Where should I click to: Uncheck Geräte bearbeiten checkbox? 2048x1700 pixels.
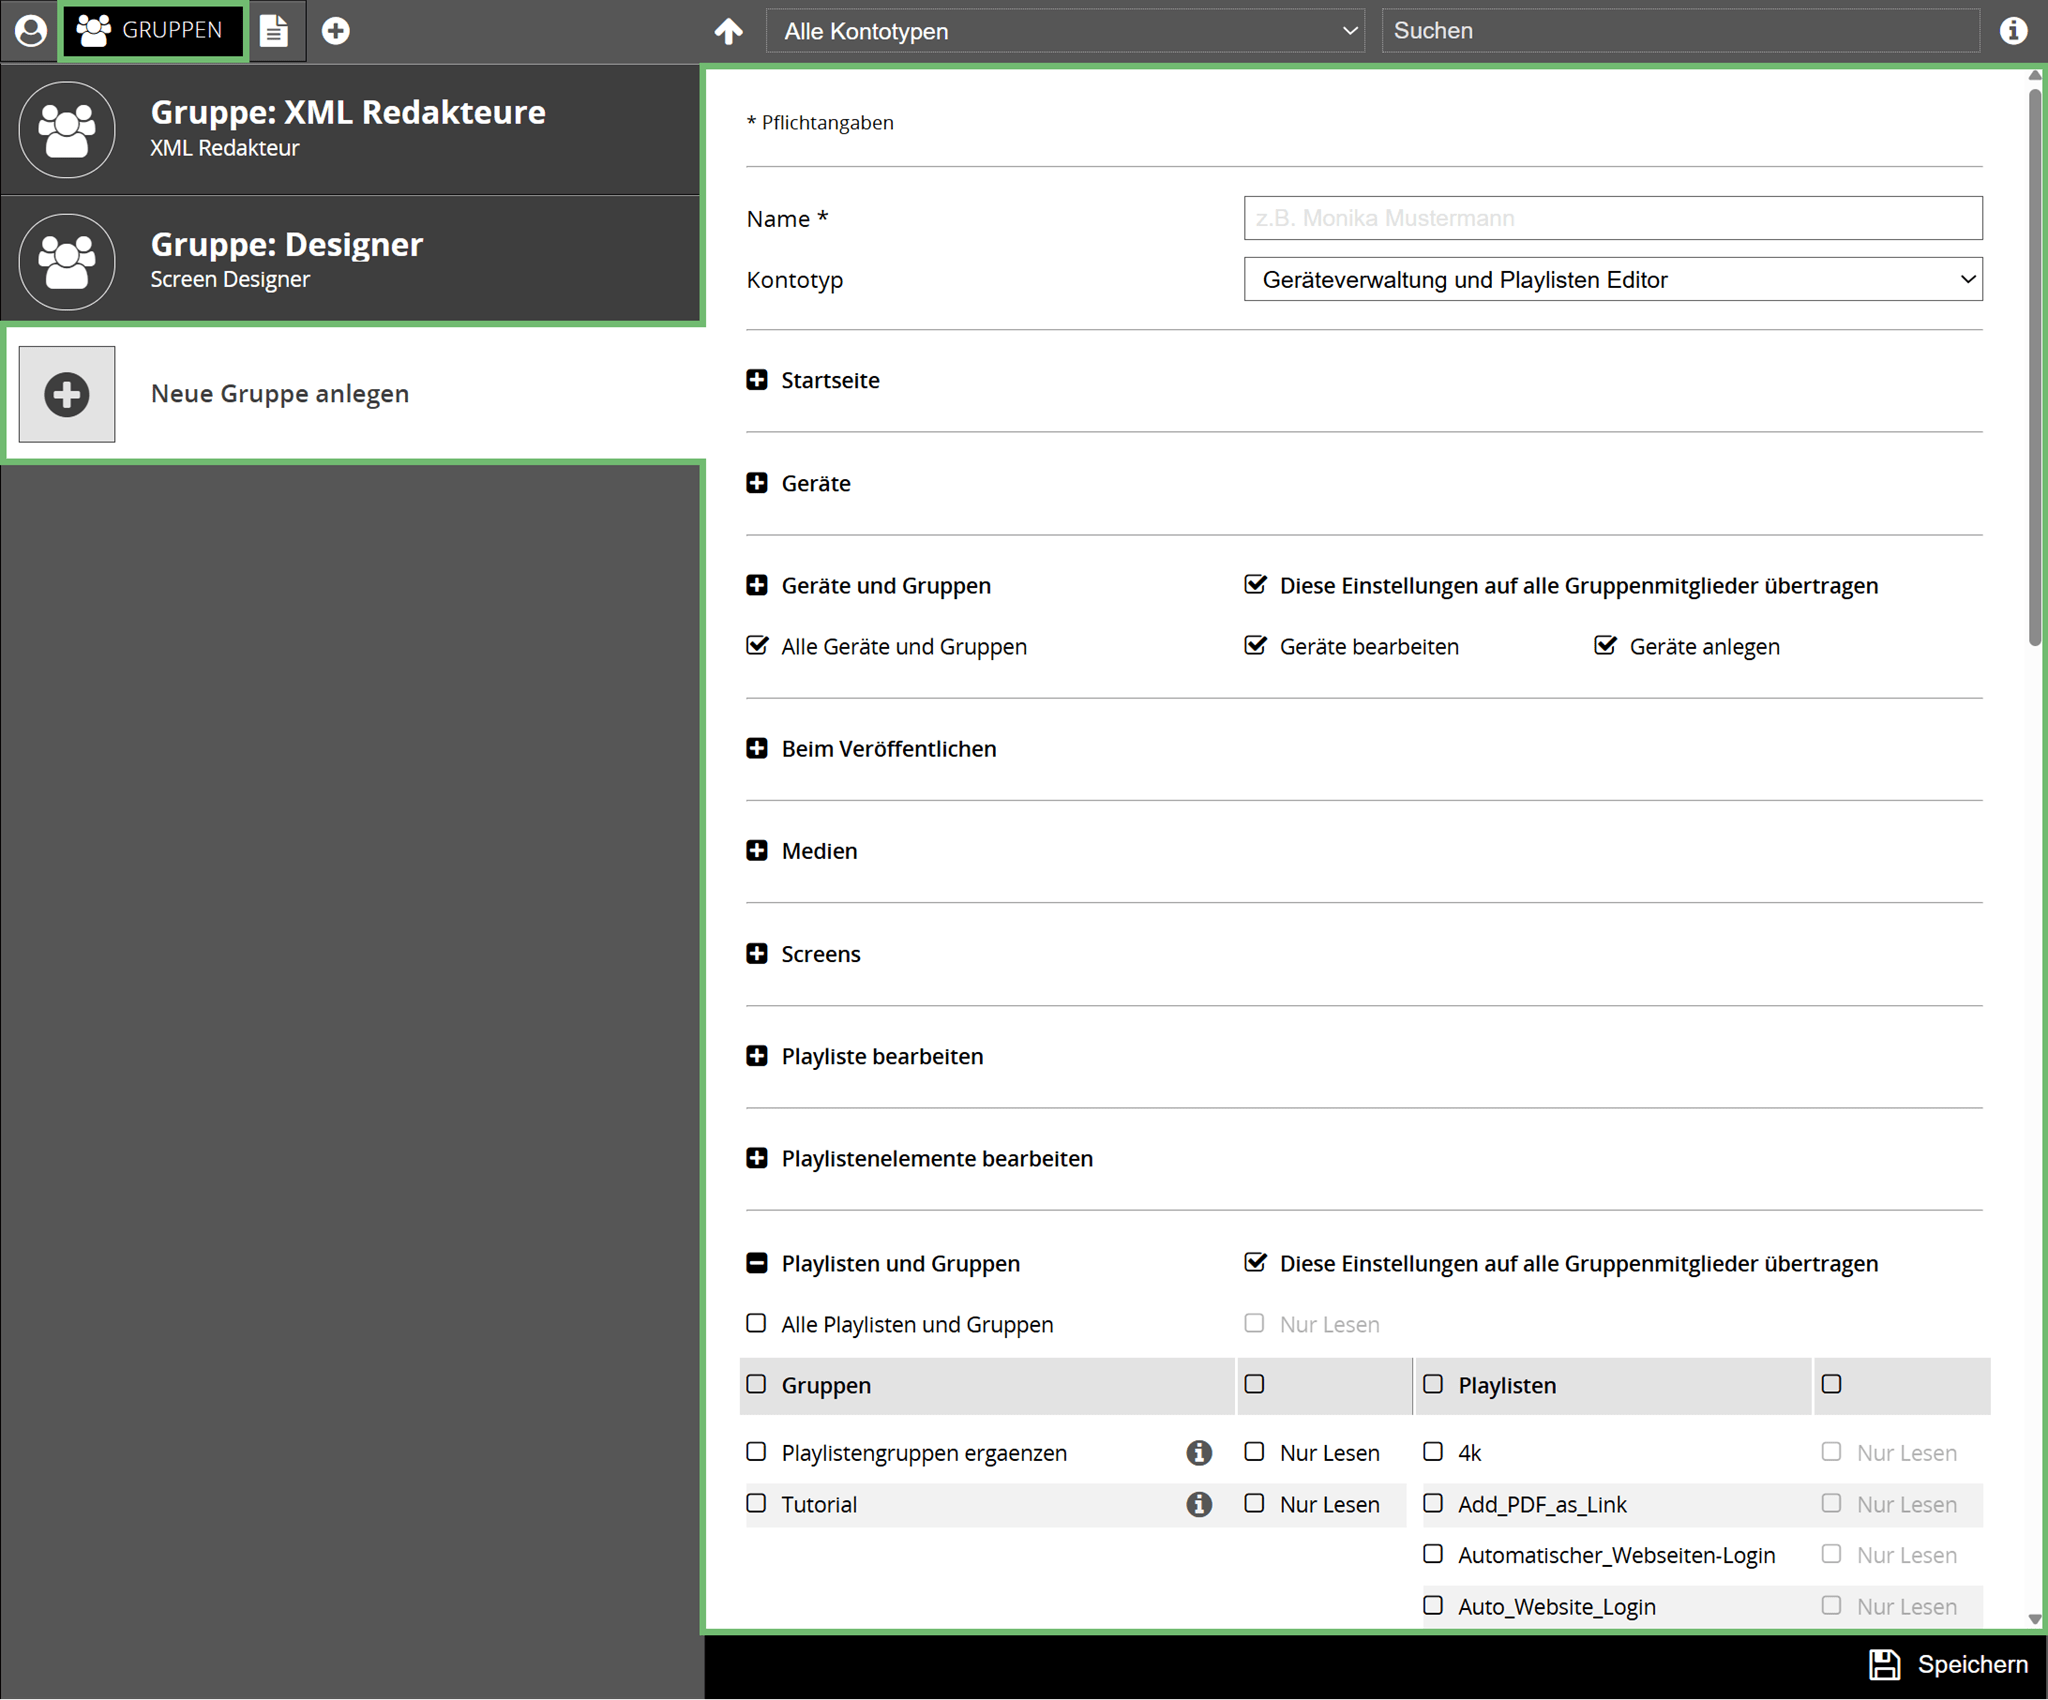click(x=1255, y=645)
